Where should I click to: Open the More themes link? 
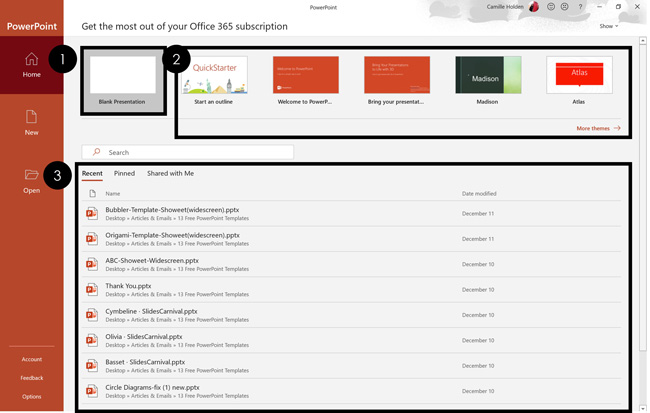click(598, 128)
